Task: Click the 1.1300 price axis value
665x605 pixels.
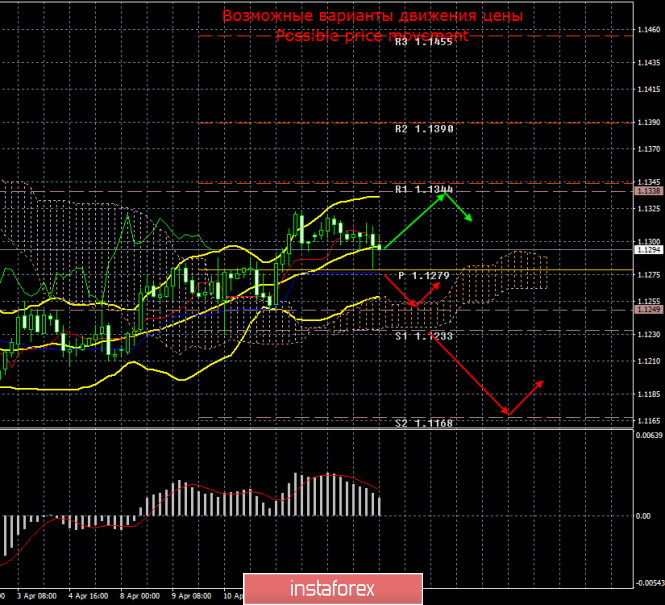Action: 649,242
